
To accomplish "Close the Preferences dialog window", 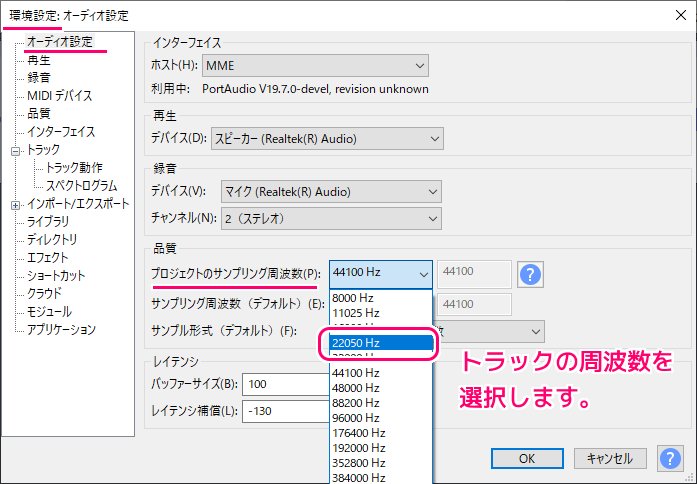I will coord(674,16).
